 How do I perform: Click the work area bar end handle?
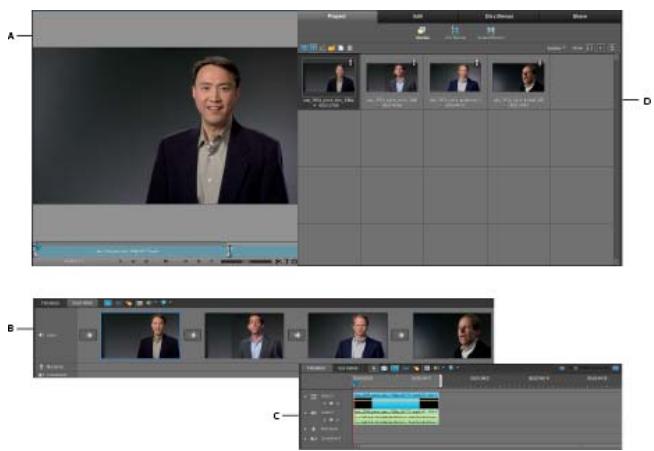point(440,380)
